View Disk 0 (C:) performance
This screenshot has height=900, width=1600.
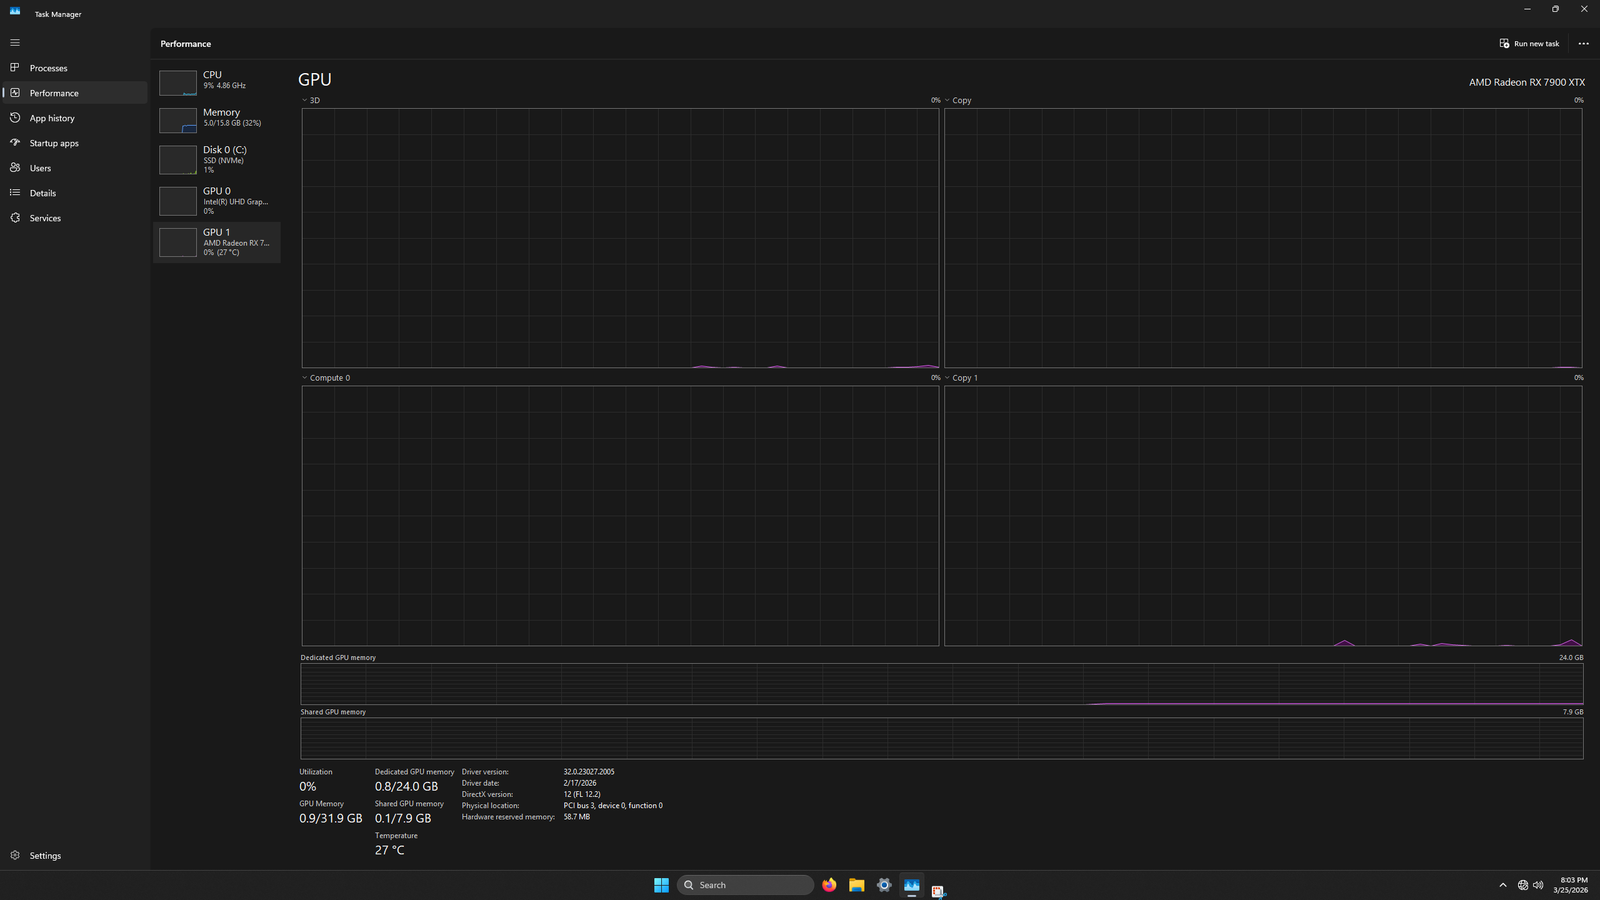click(217, 159)
